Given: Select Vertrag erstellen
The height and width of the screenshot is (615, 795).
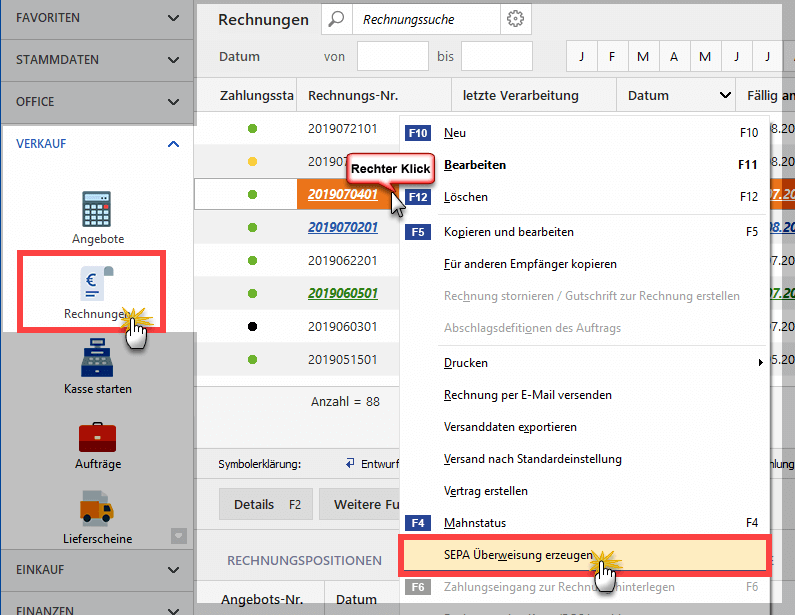Looking at the screenshot, I should pyautogui.click(x=583, y=490).
